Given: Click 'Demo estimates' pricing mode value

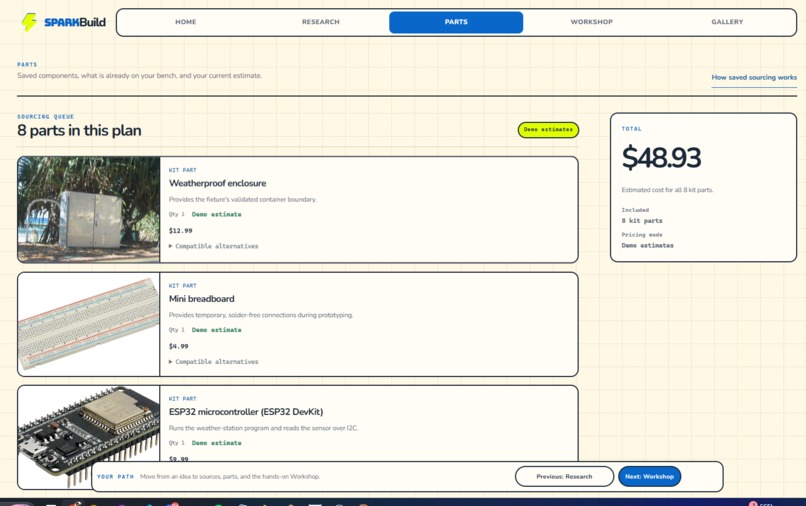Looking at the screenshot, I should coord(648,246).
